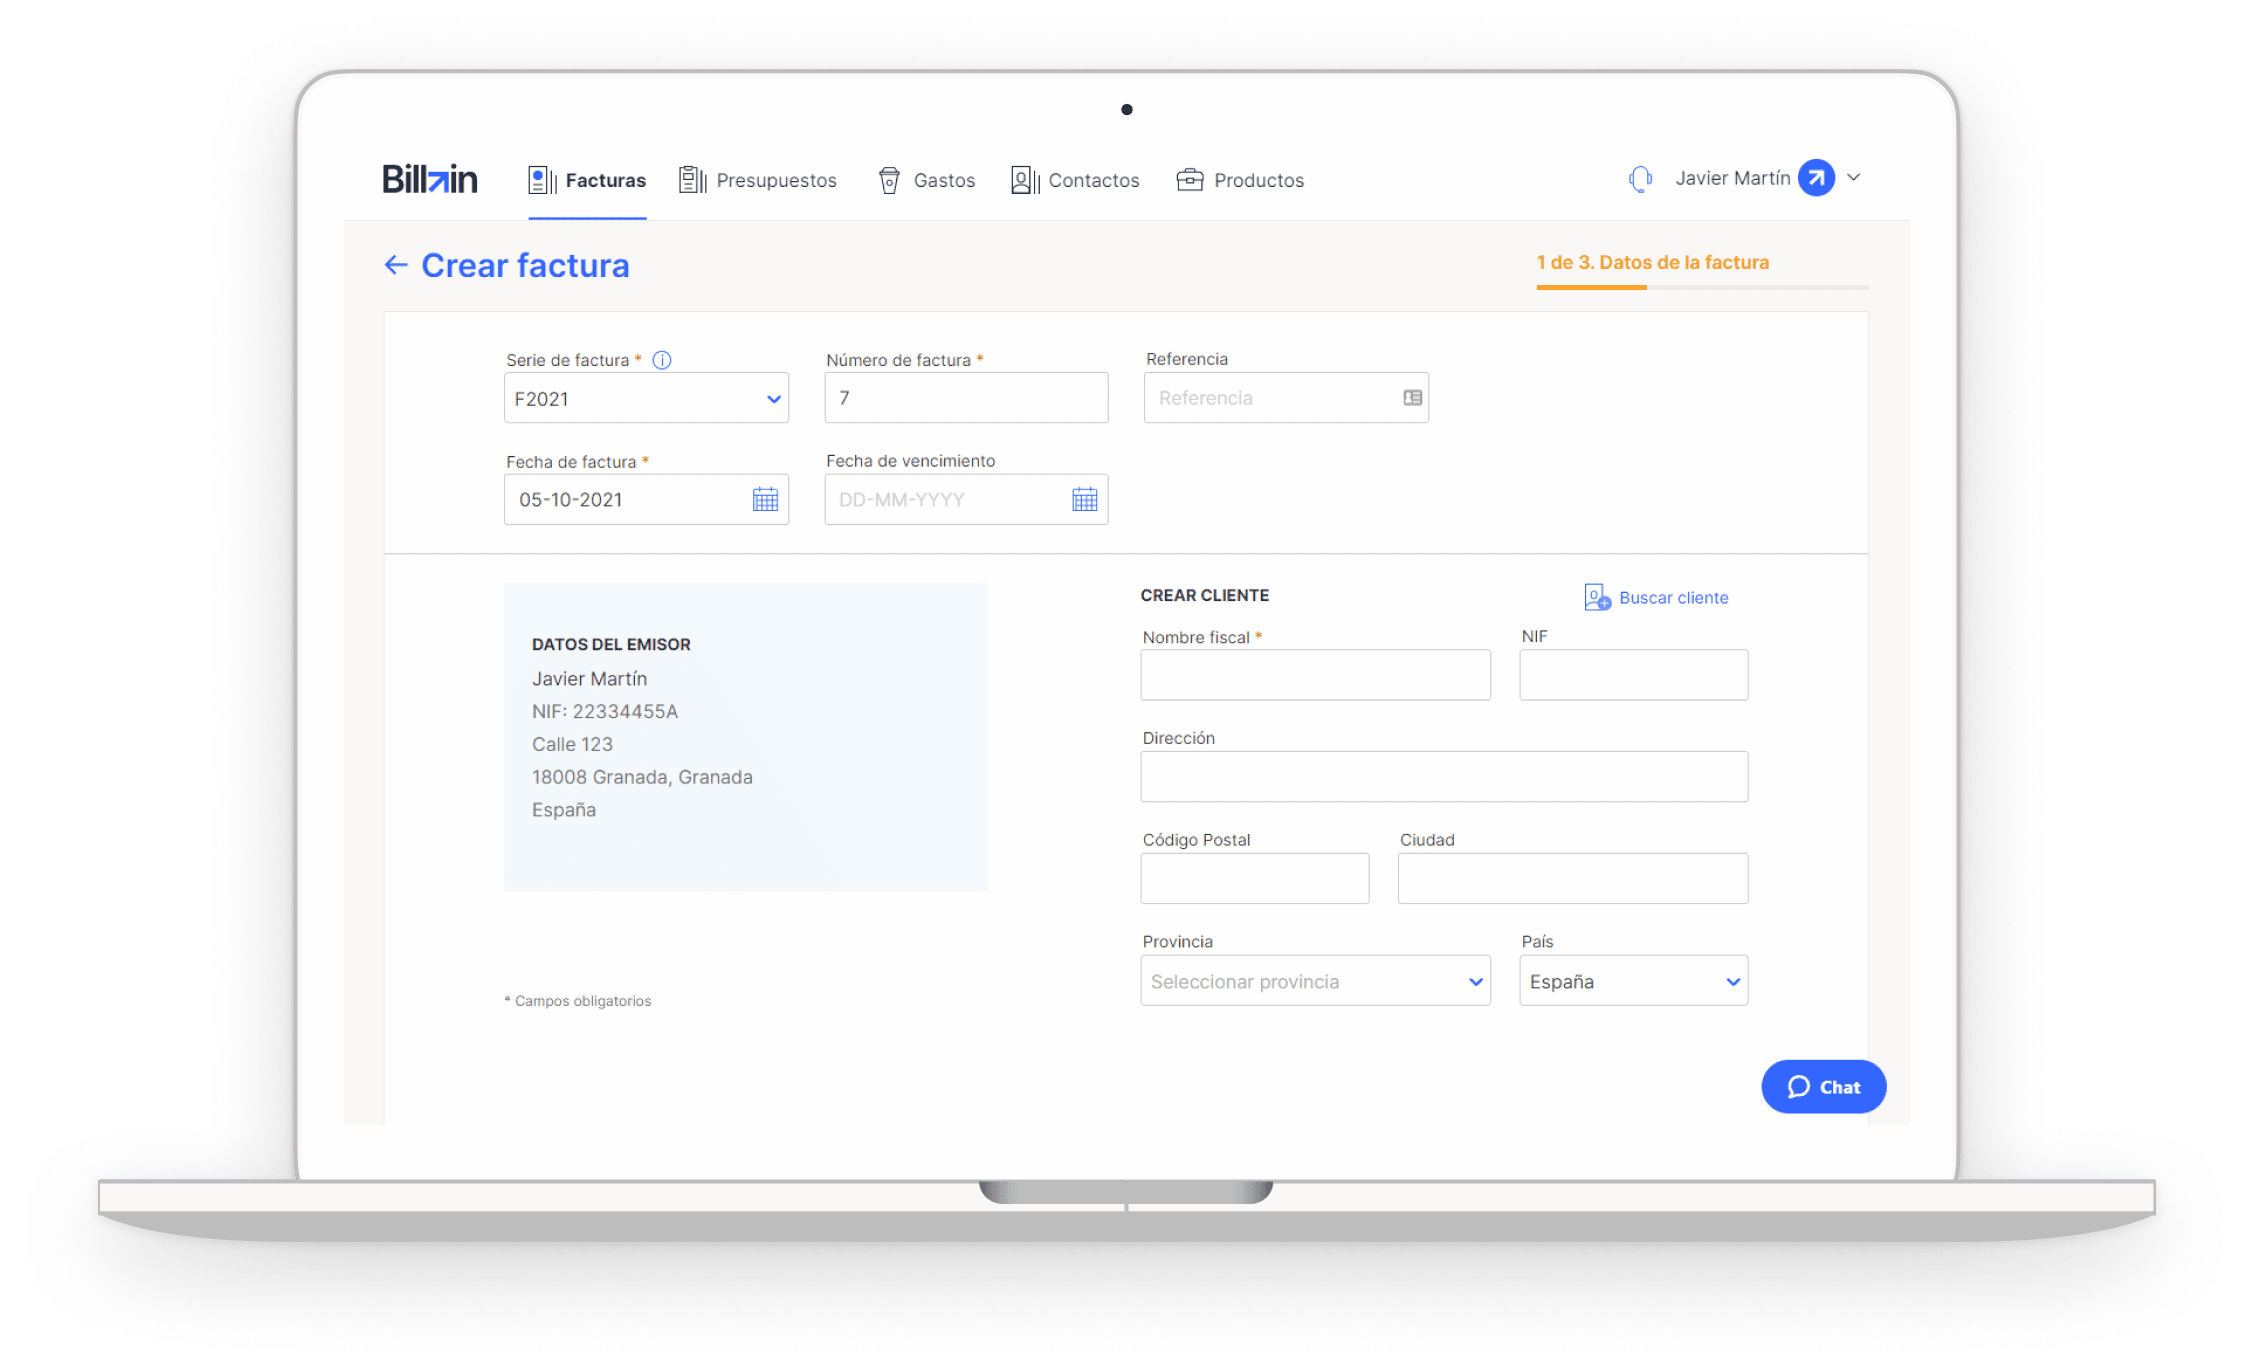
Task: Focus the Número de factura field
Action: coord(966,398)
